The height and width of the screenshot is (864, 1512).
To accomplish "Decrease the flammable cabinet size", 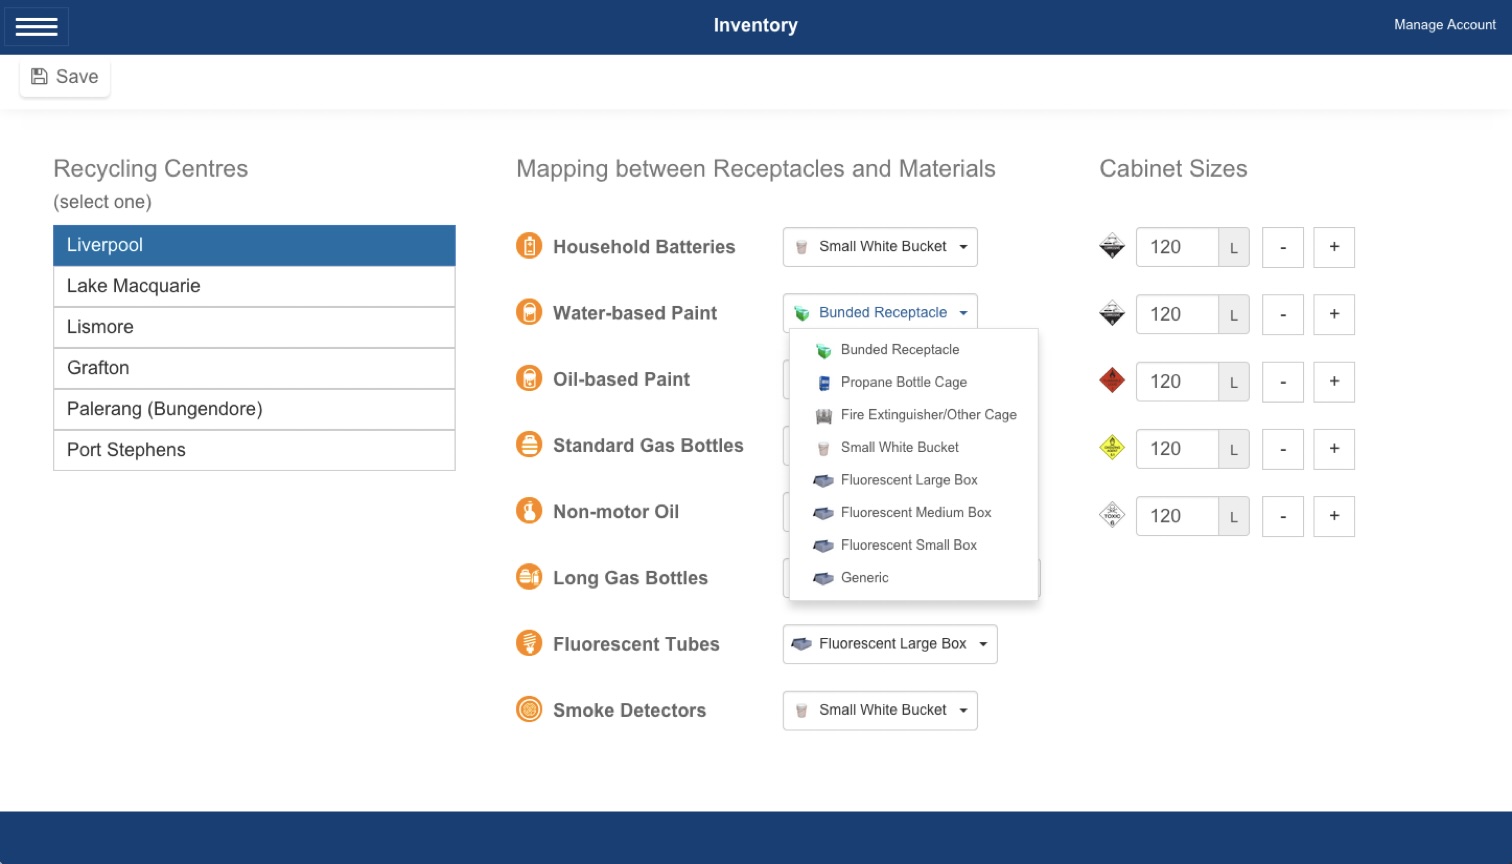I will pyautogui.click(x=1283, y=381).
